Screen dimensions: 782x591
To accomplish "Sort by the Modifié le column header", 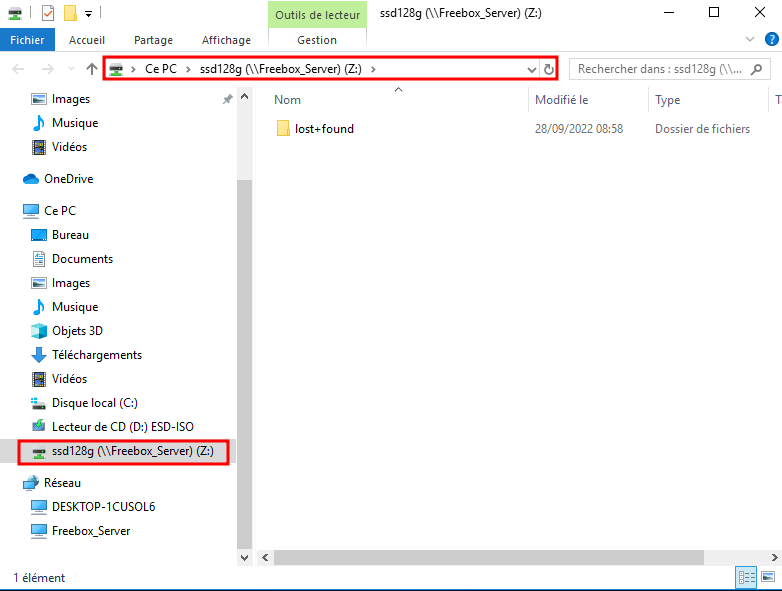I will [561, 100].
